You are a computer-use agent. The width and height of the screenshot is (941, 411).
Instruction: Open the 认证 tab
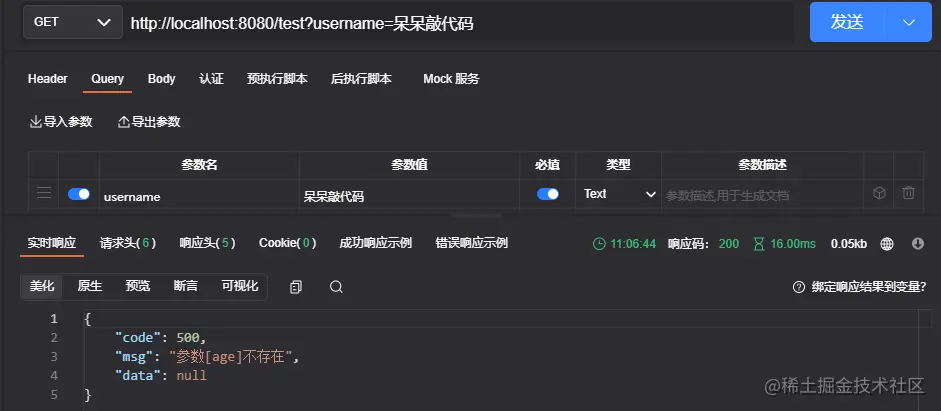(211, 79)
